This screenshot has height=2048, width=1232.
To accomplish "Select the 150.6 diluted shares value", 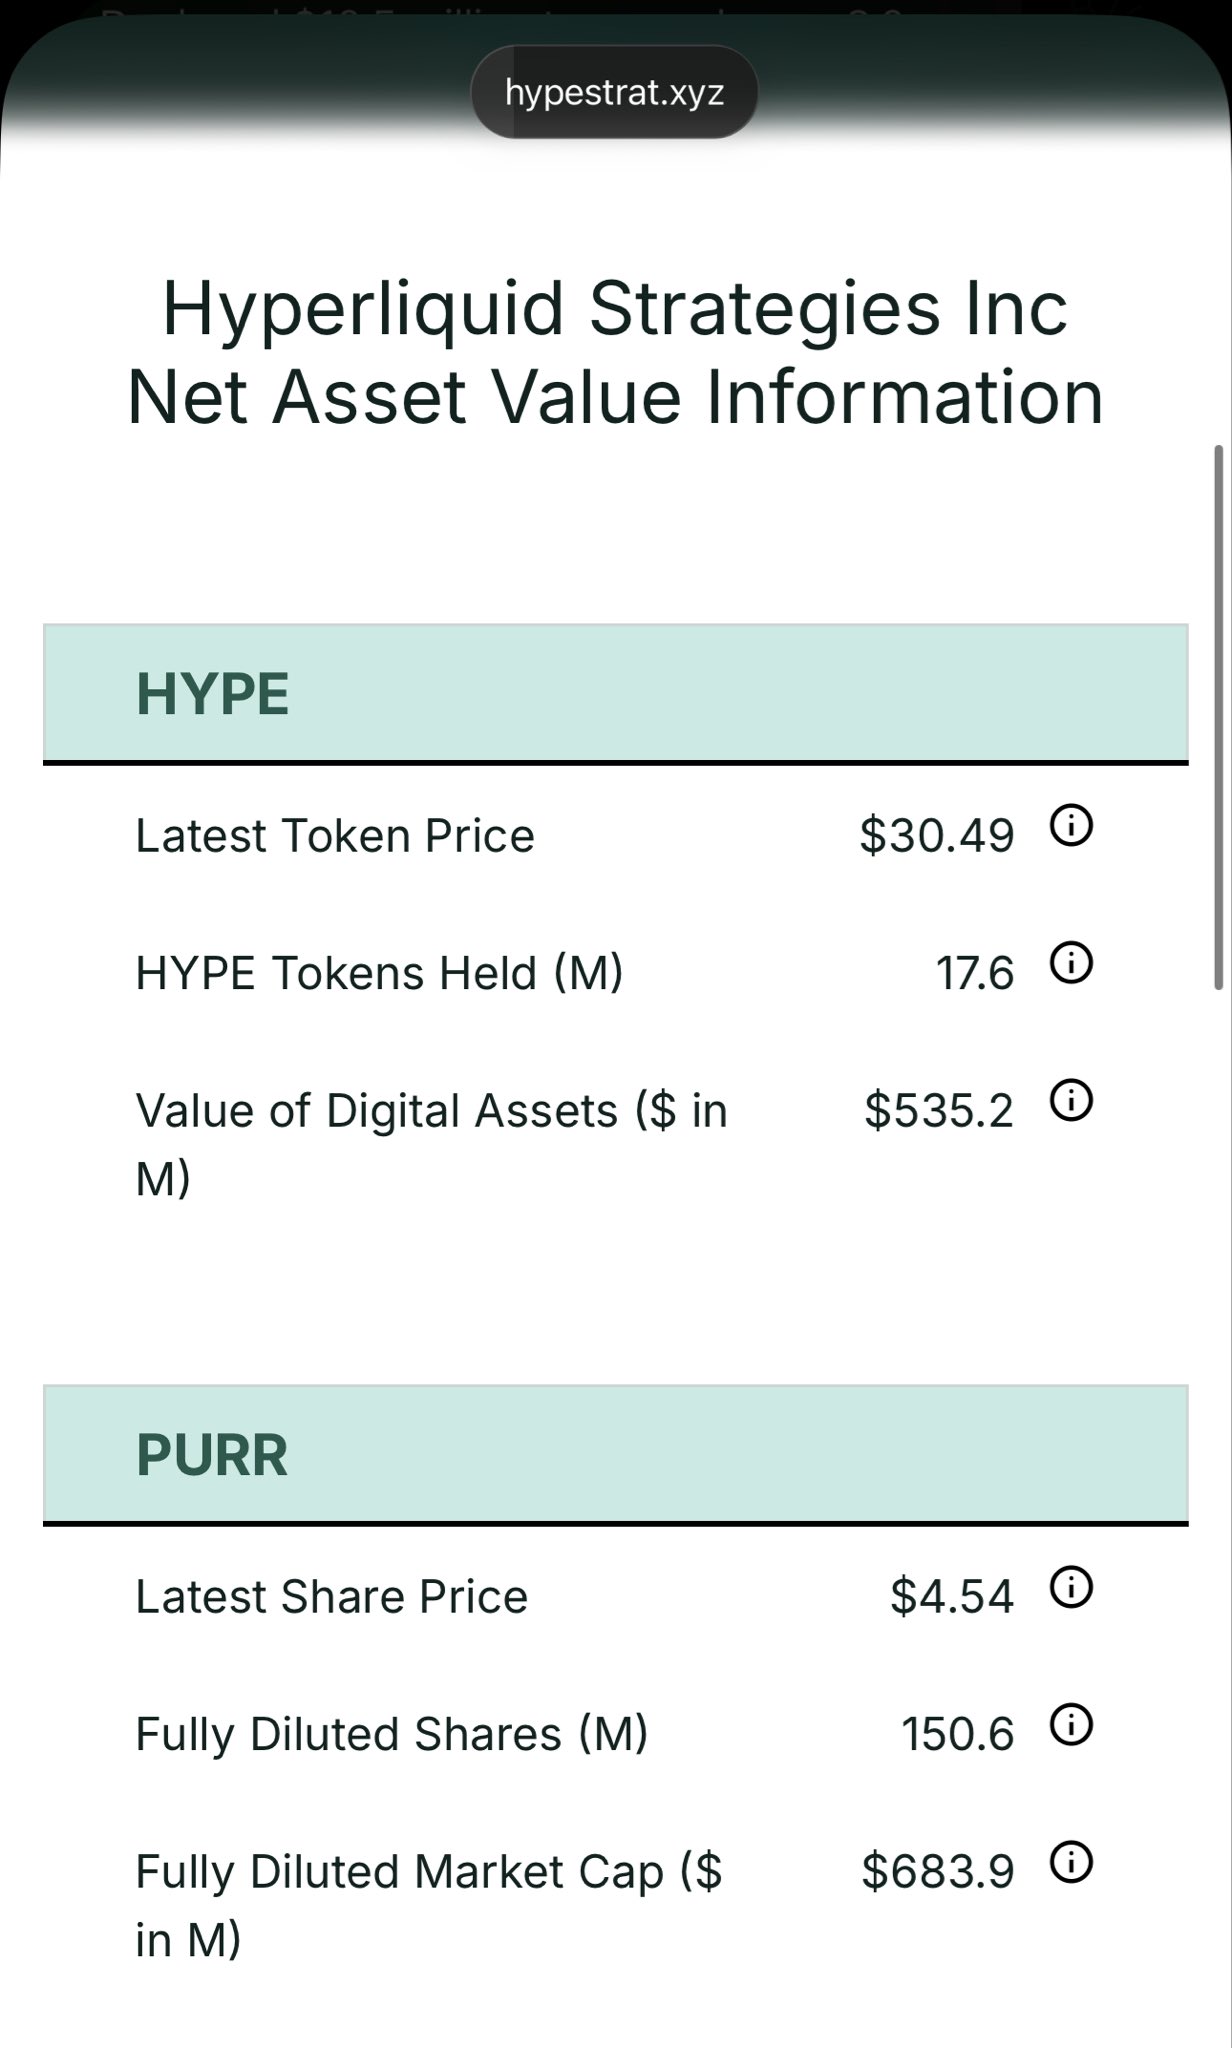I will click(958, 1734).
